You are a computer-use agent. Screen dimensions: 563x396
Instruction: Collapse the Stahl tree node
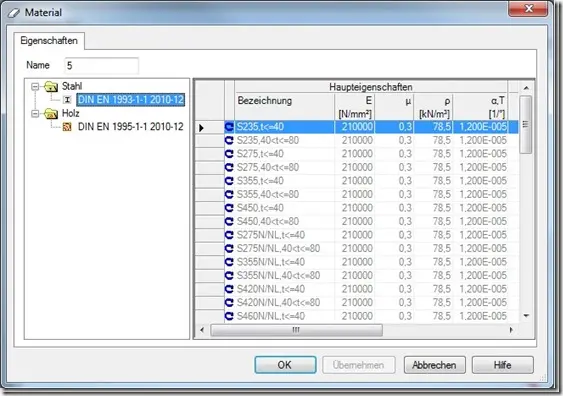click(35, 87)
